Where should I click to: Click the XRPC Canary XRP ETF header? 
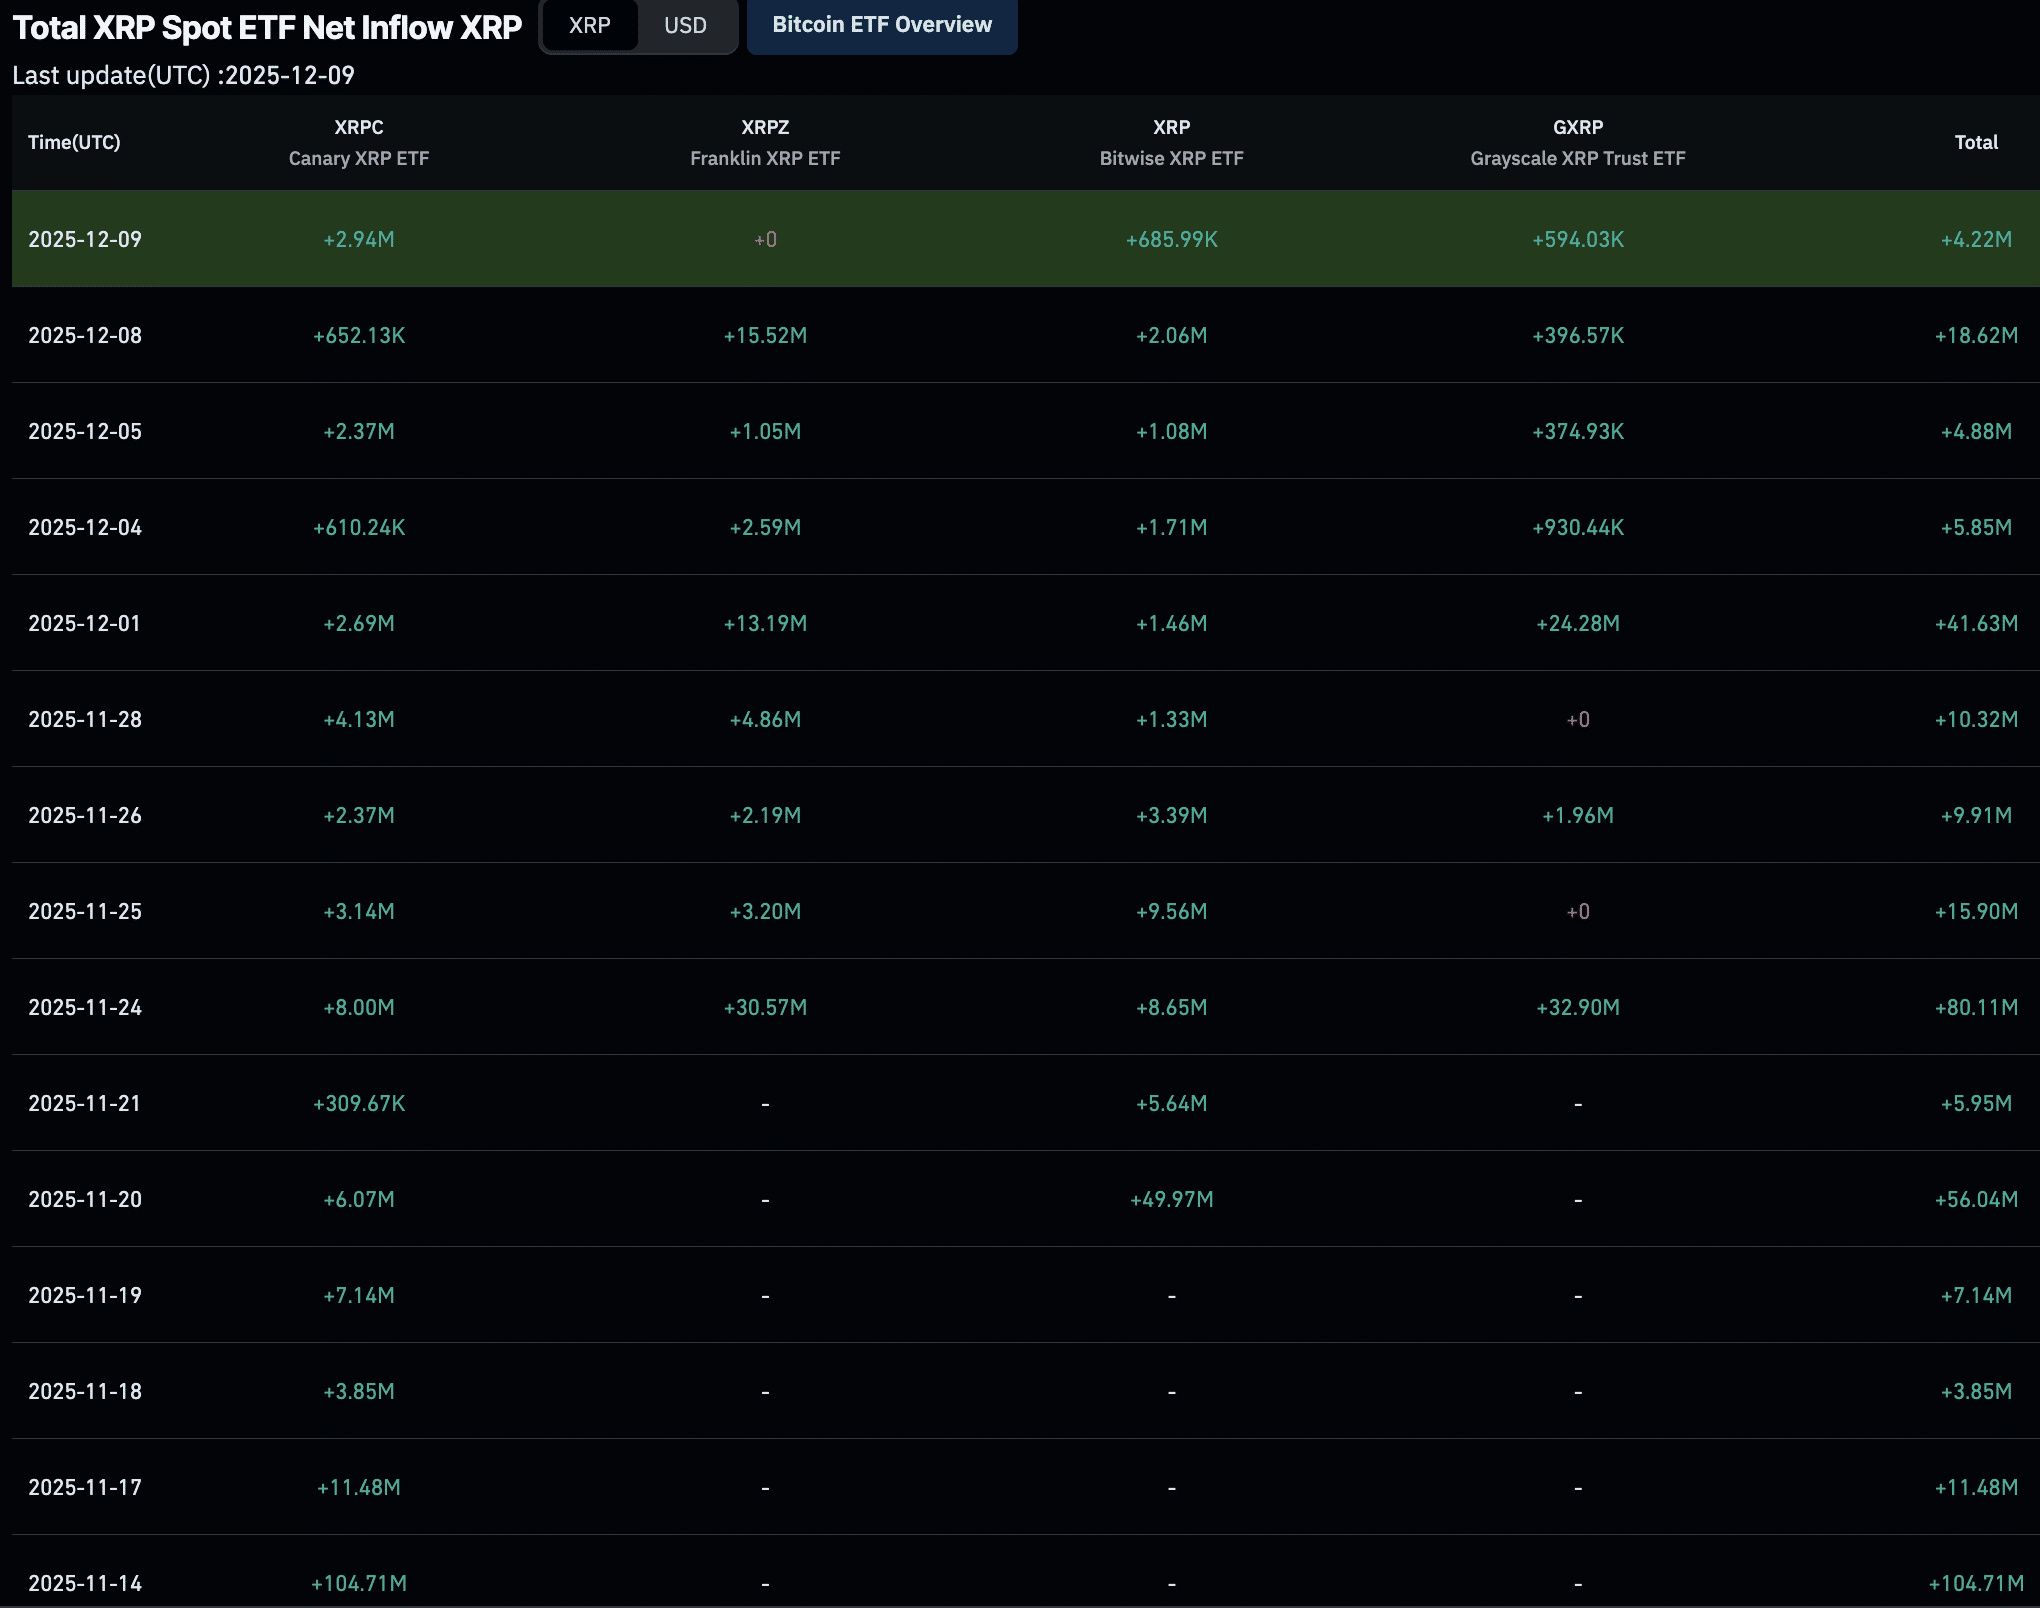(358, 142)
